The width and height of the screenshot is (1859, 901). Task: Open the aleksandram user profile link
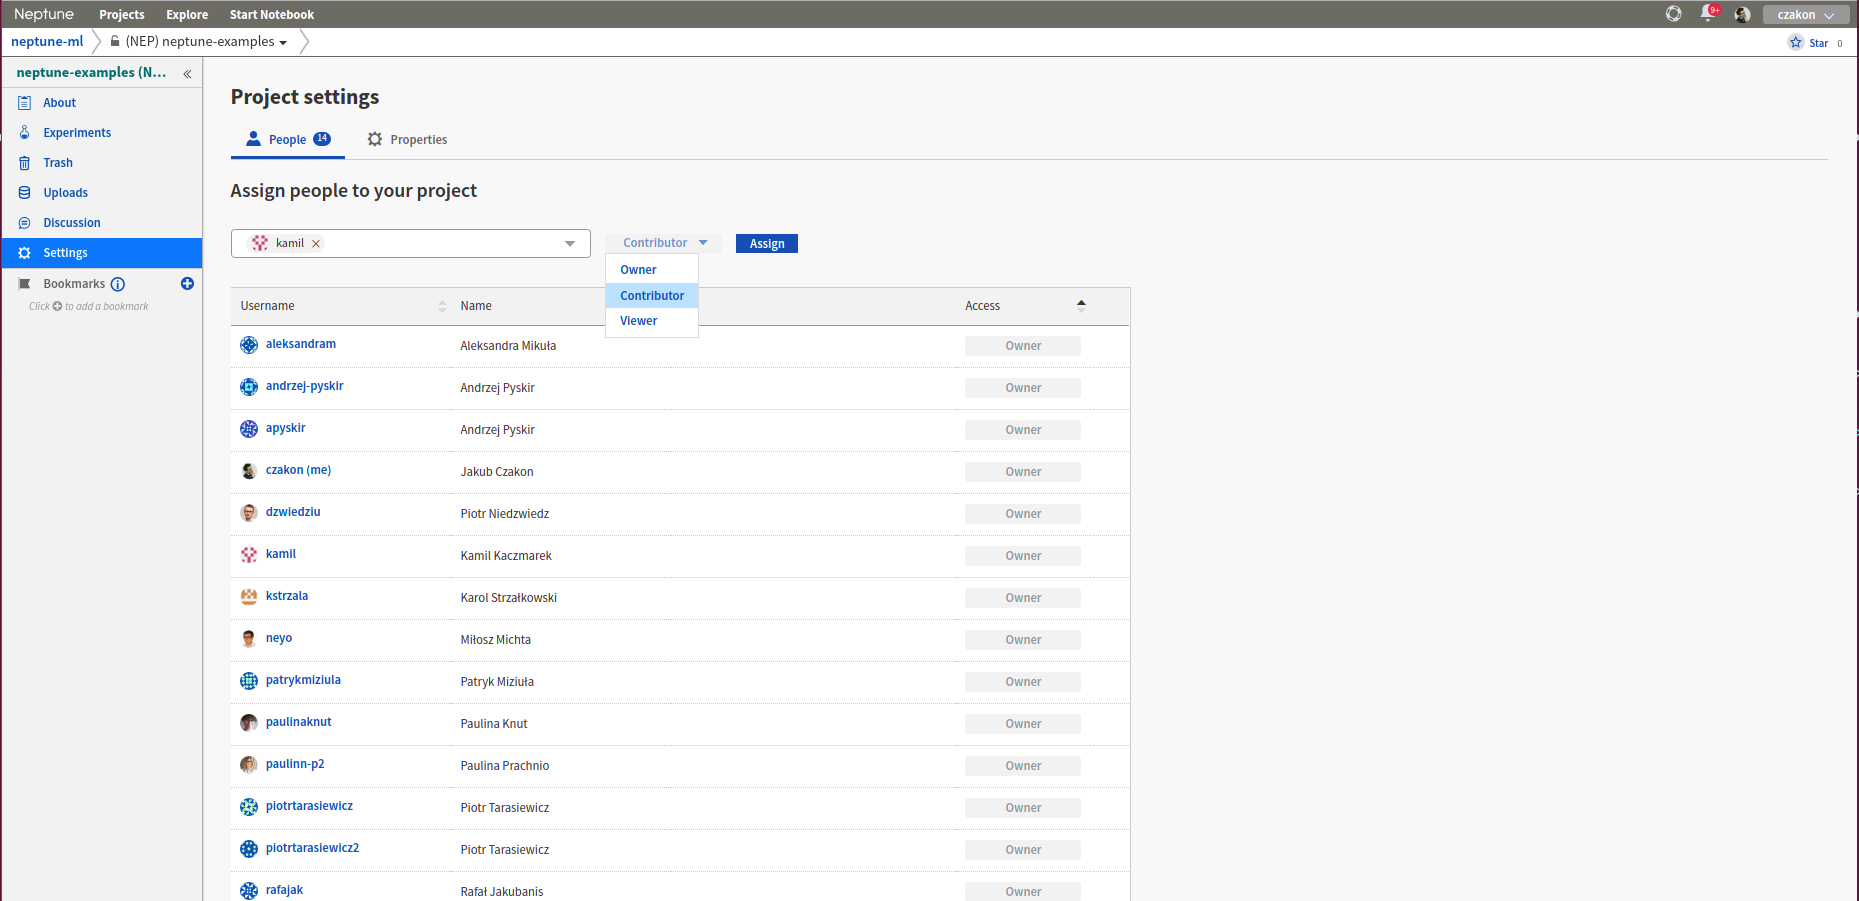pyautogui.click(x=301, y=344)
